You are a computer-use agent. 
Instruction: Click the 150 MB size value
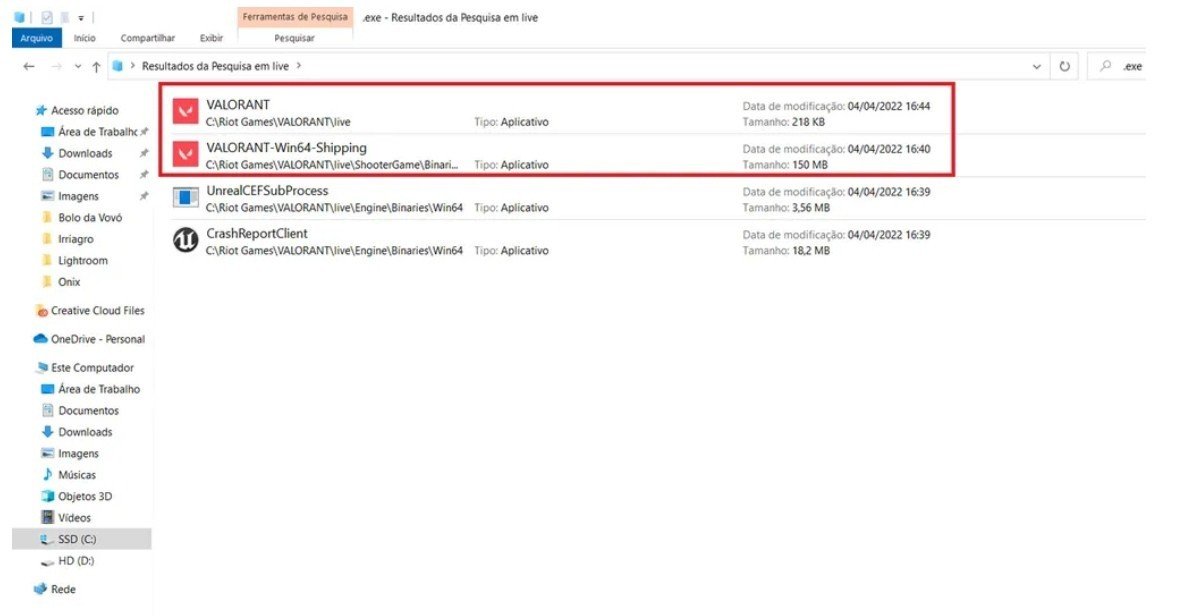[810, 164]
